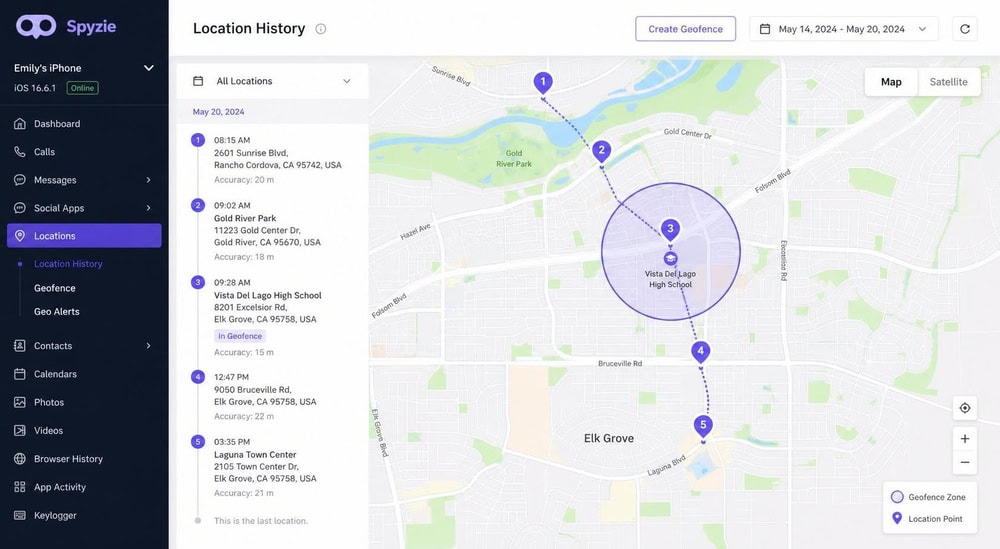Expand the Messages submenu arrow
This screenshot has width=1000, height=549.
coord(149,180)
